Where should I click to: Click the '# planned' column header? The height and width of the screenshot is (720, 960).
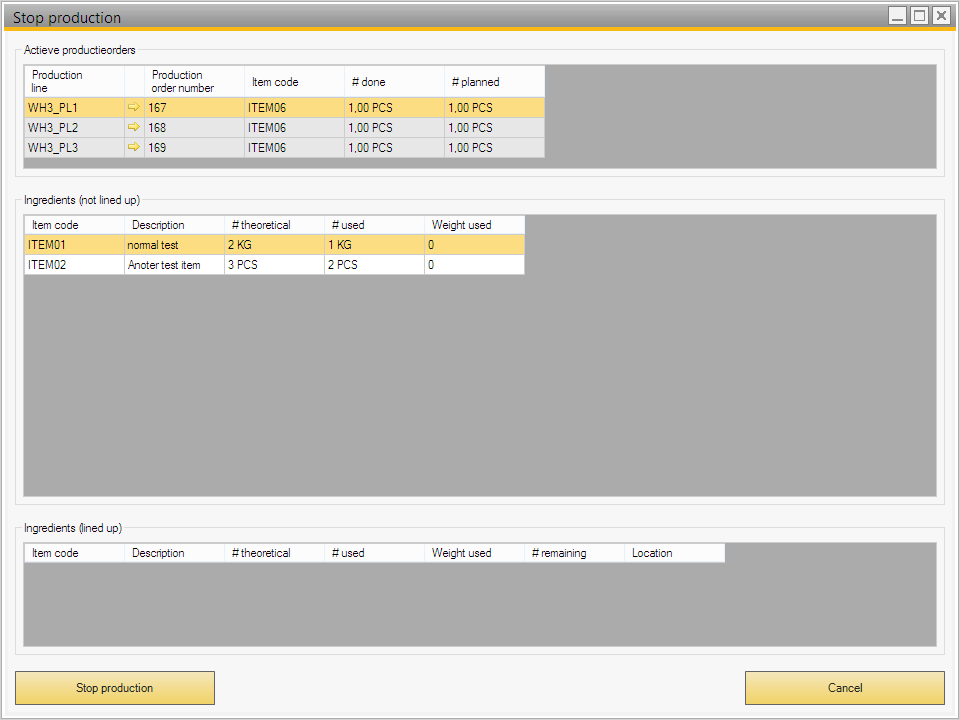494,82
